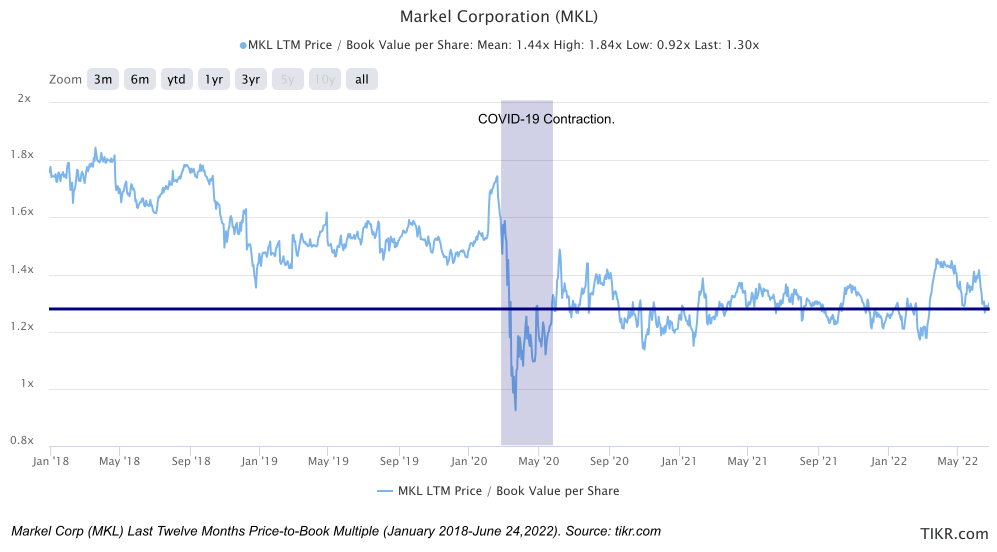Viewport: 997px width, 552px height.
Task: Click the Markel Corporation (MKL) chart title
Action: pyautogui.click(x=499, y=17)
